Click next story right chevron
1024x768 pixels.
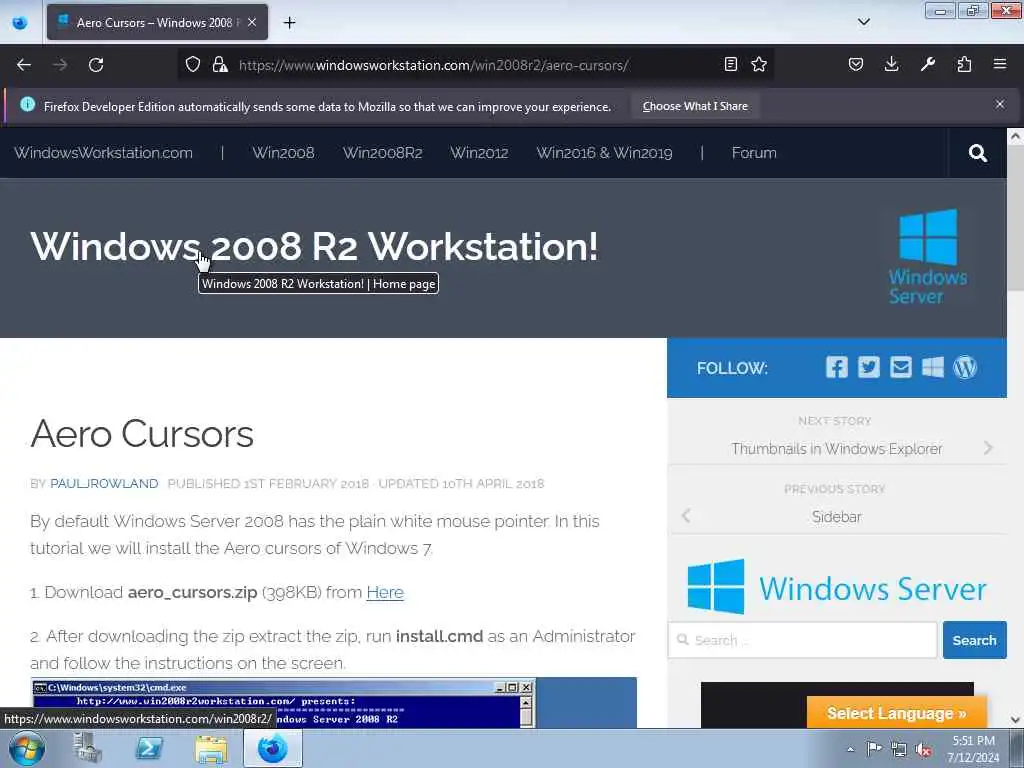point(988,448)
